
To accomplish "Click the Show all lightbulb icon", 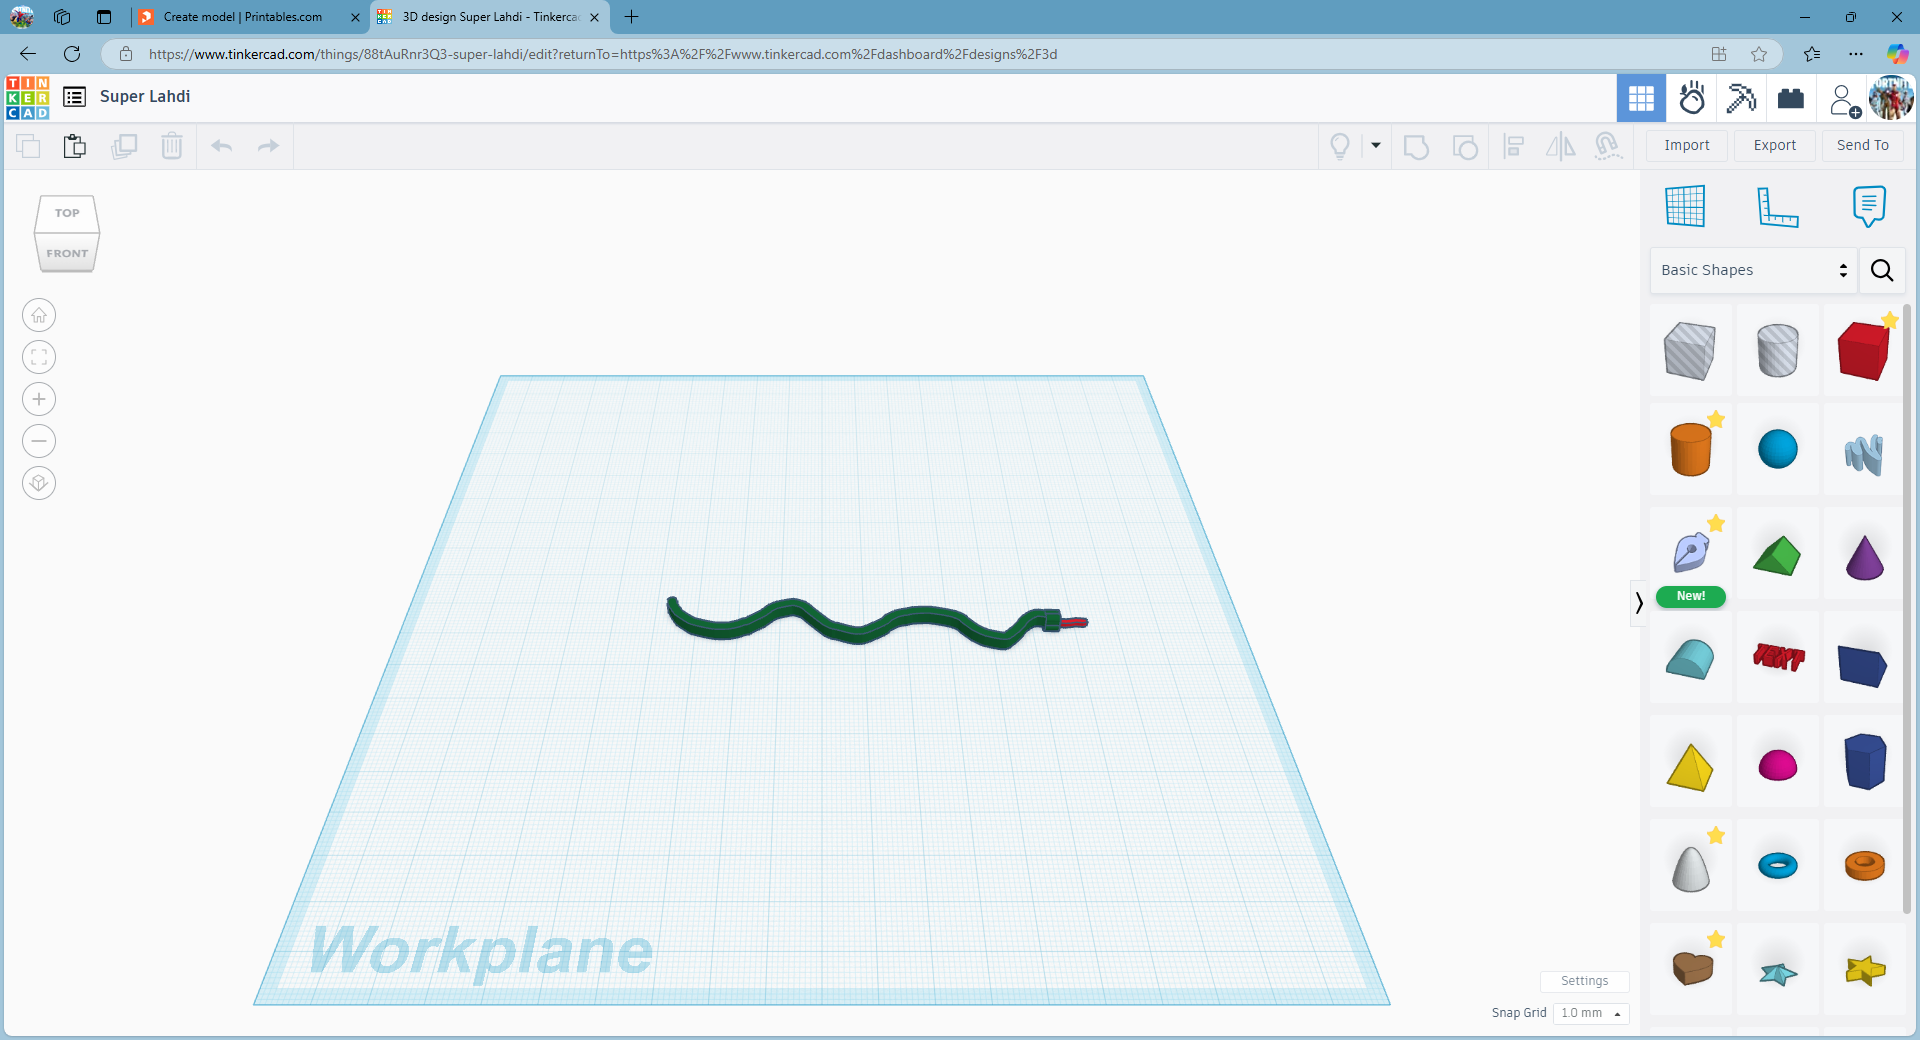I will (1340, 146).
